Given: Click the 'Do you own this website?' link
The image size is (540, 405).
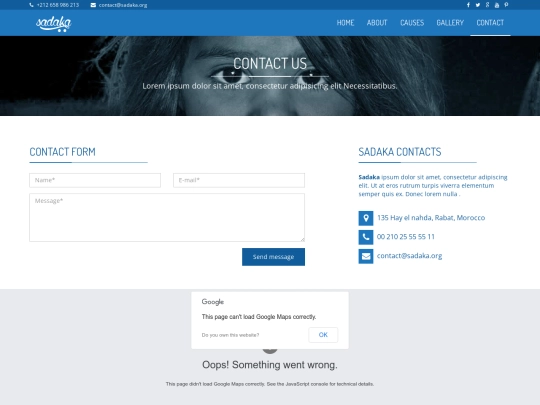Looking at the screenshot, I should (x=230, y=335).
